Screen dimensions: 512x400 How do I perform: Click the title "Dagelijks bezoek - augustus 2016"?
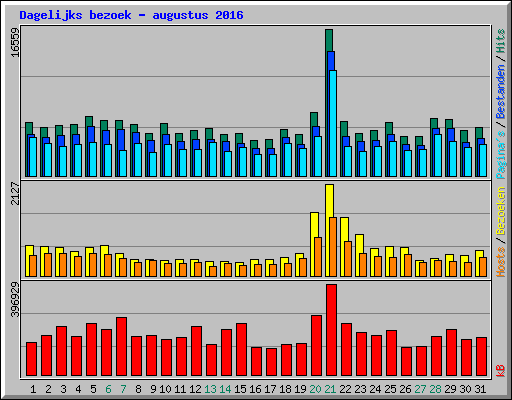[131, 15]
